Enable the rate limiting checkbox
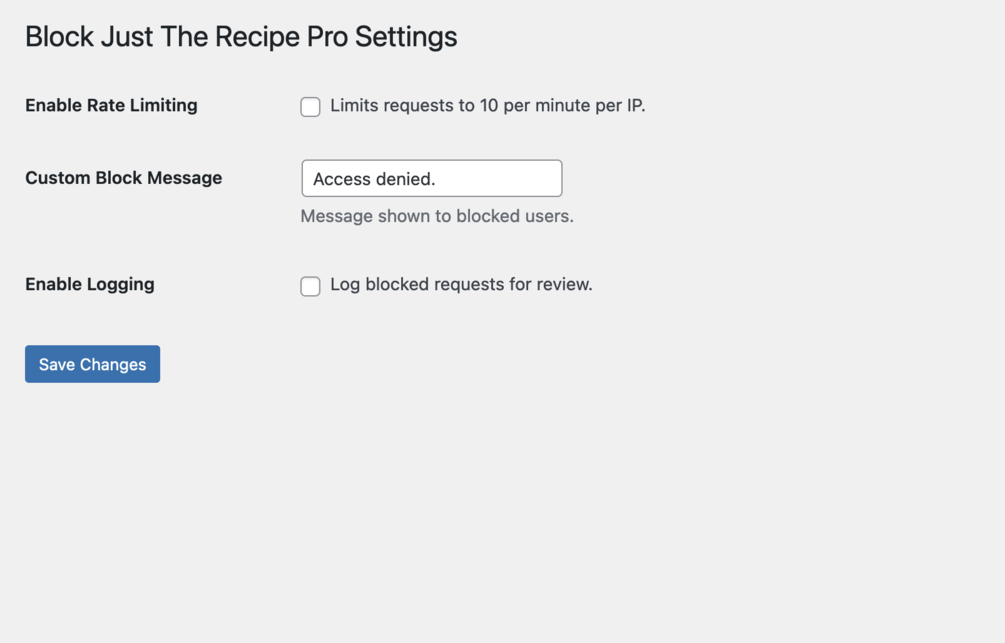Viewport: 1005px width, 643px height. [x=310, y=107]
